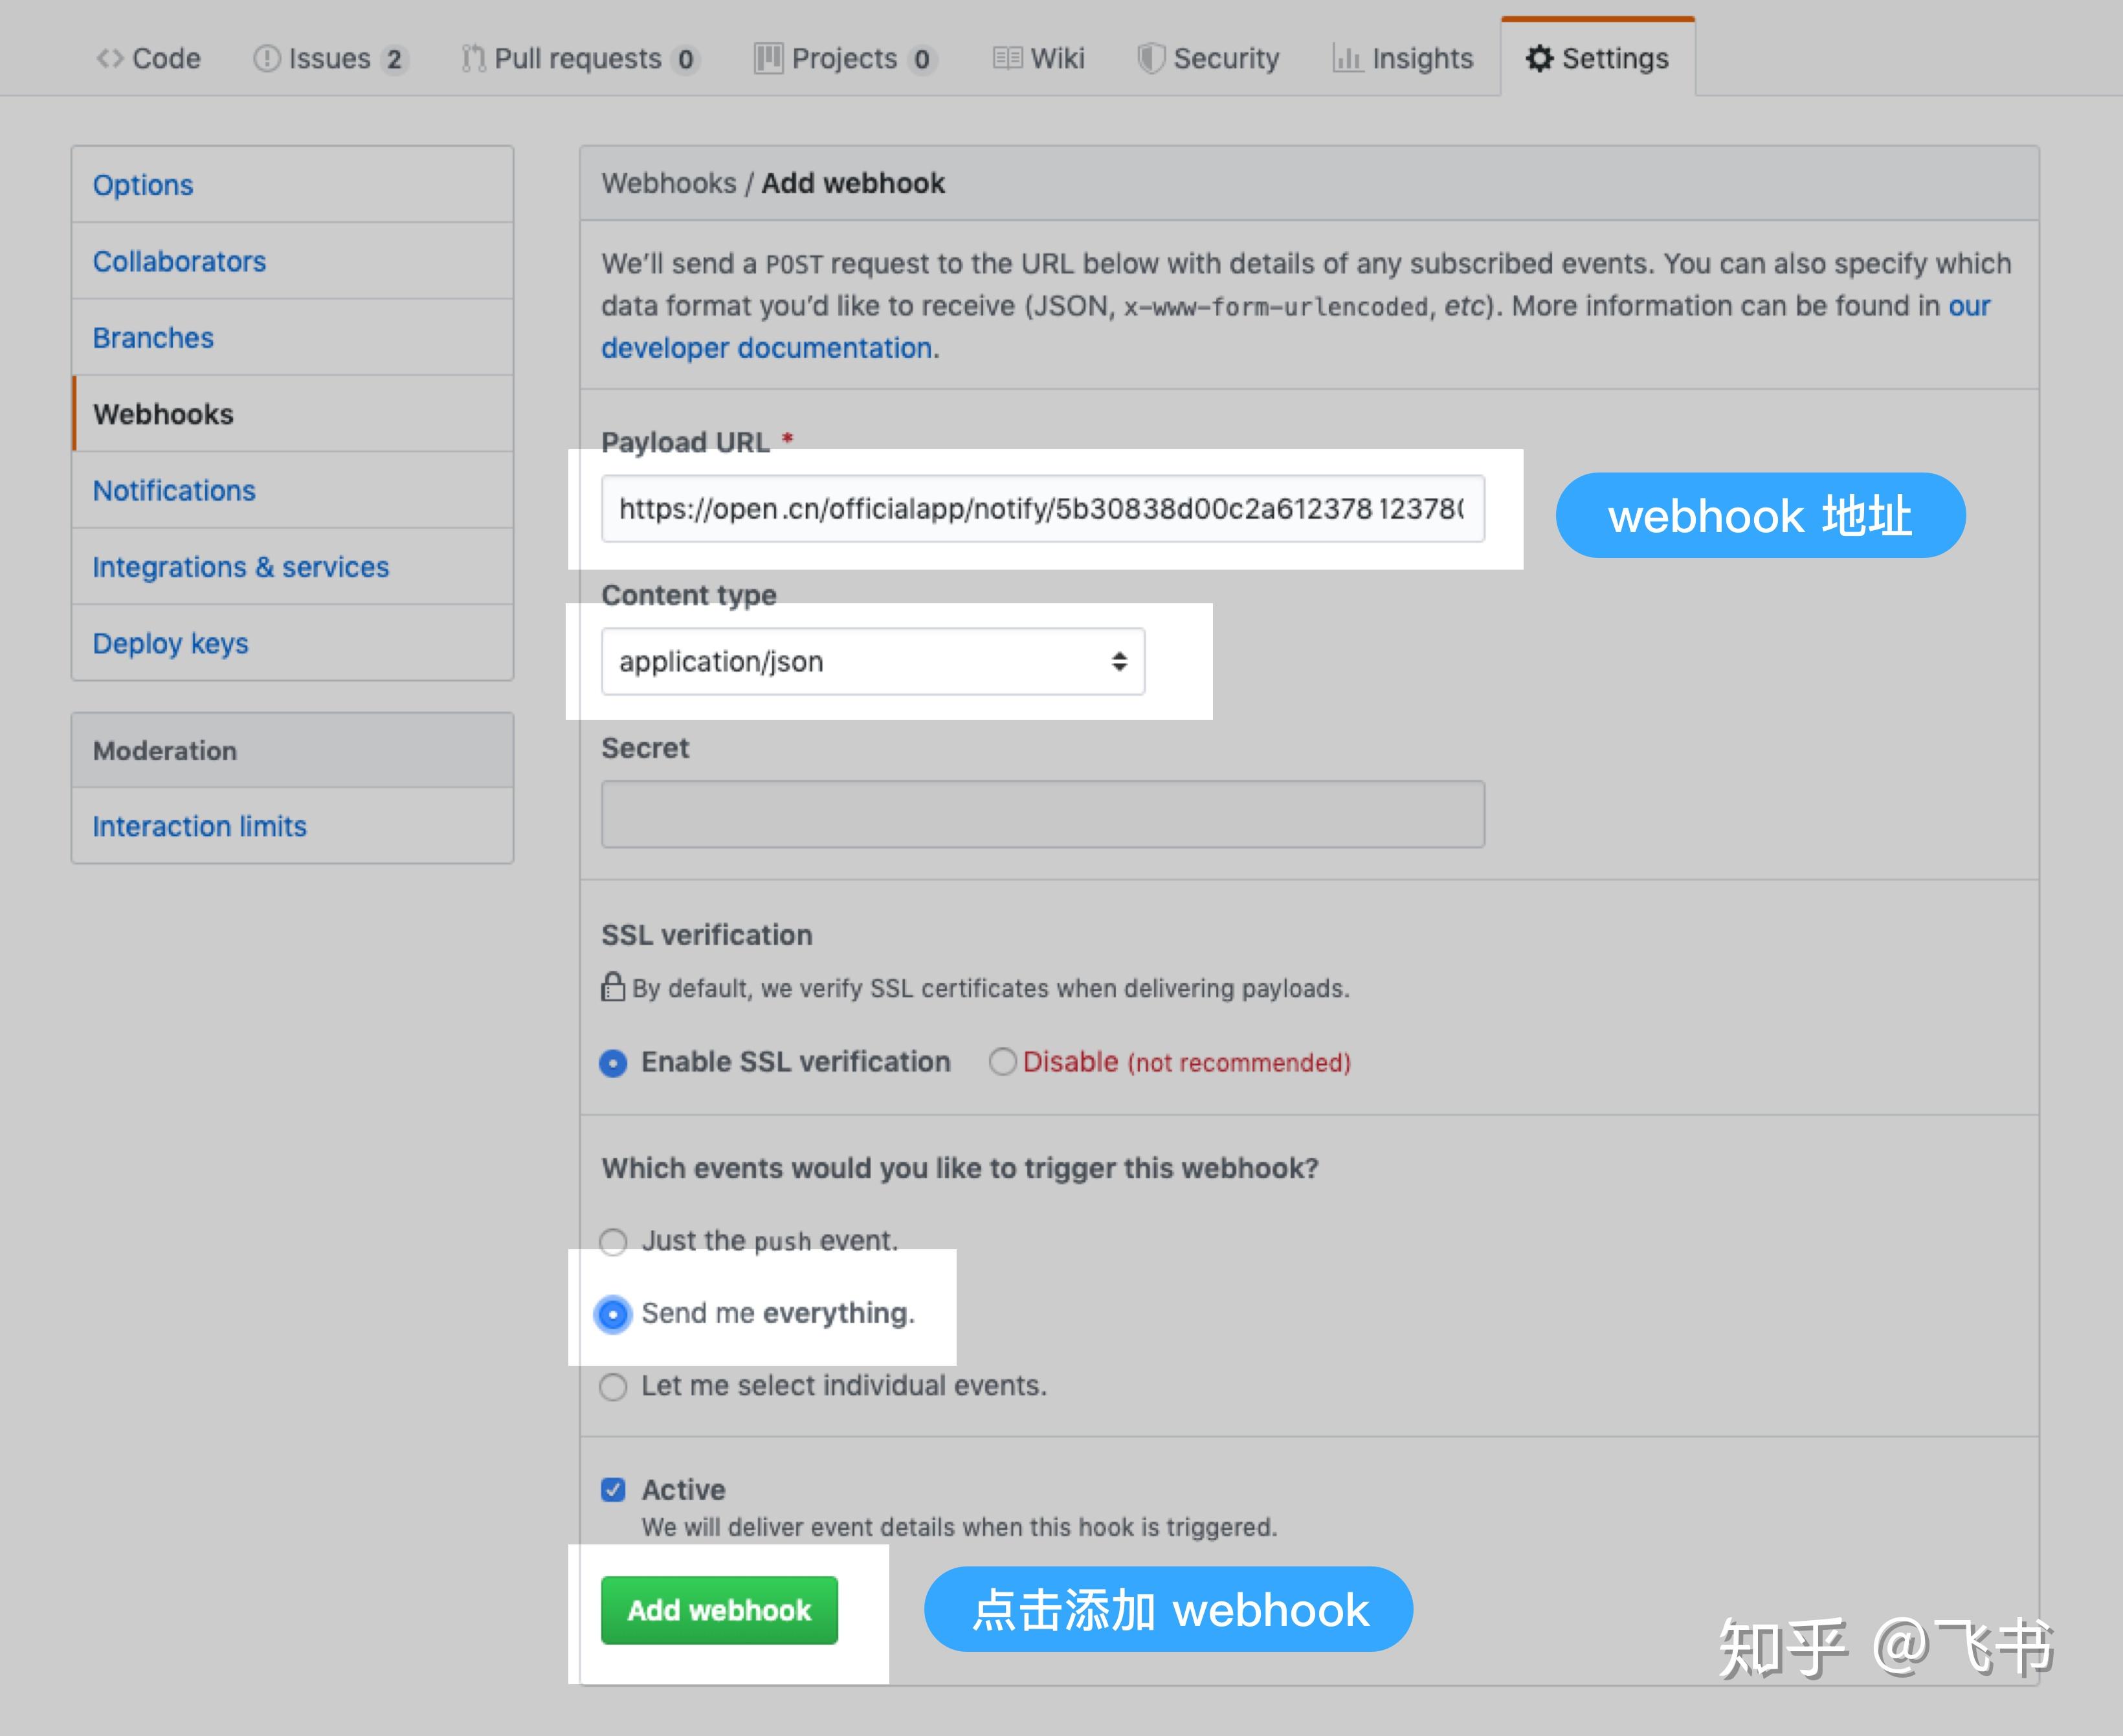
Task: Click the Security shield icon
Action: click(1151, 59)
